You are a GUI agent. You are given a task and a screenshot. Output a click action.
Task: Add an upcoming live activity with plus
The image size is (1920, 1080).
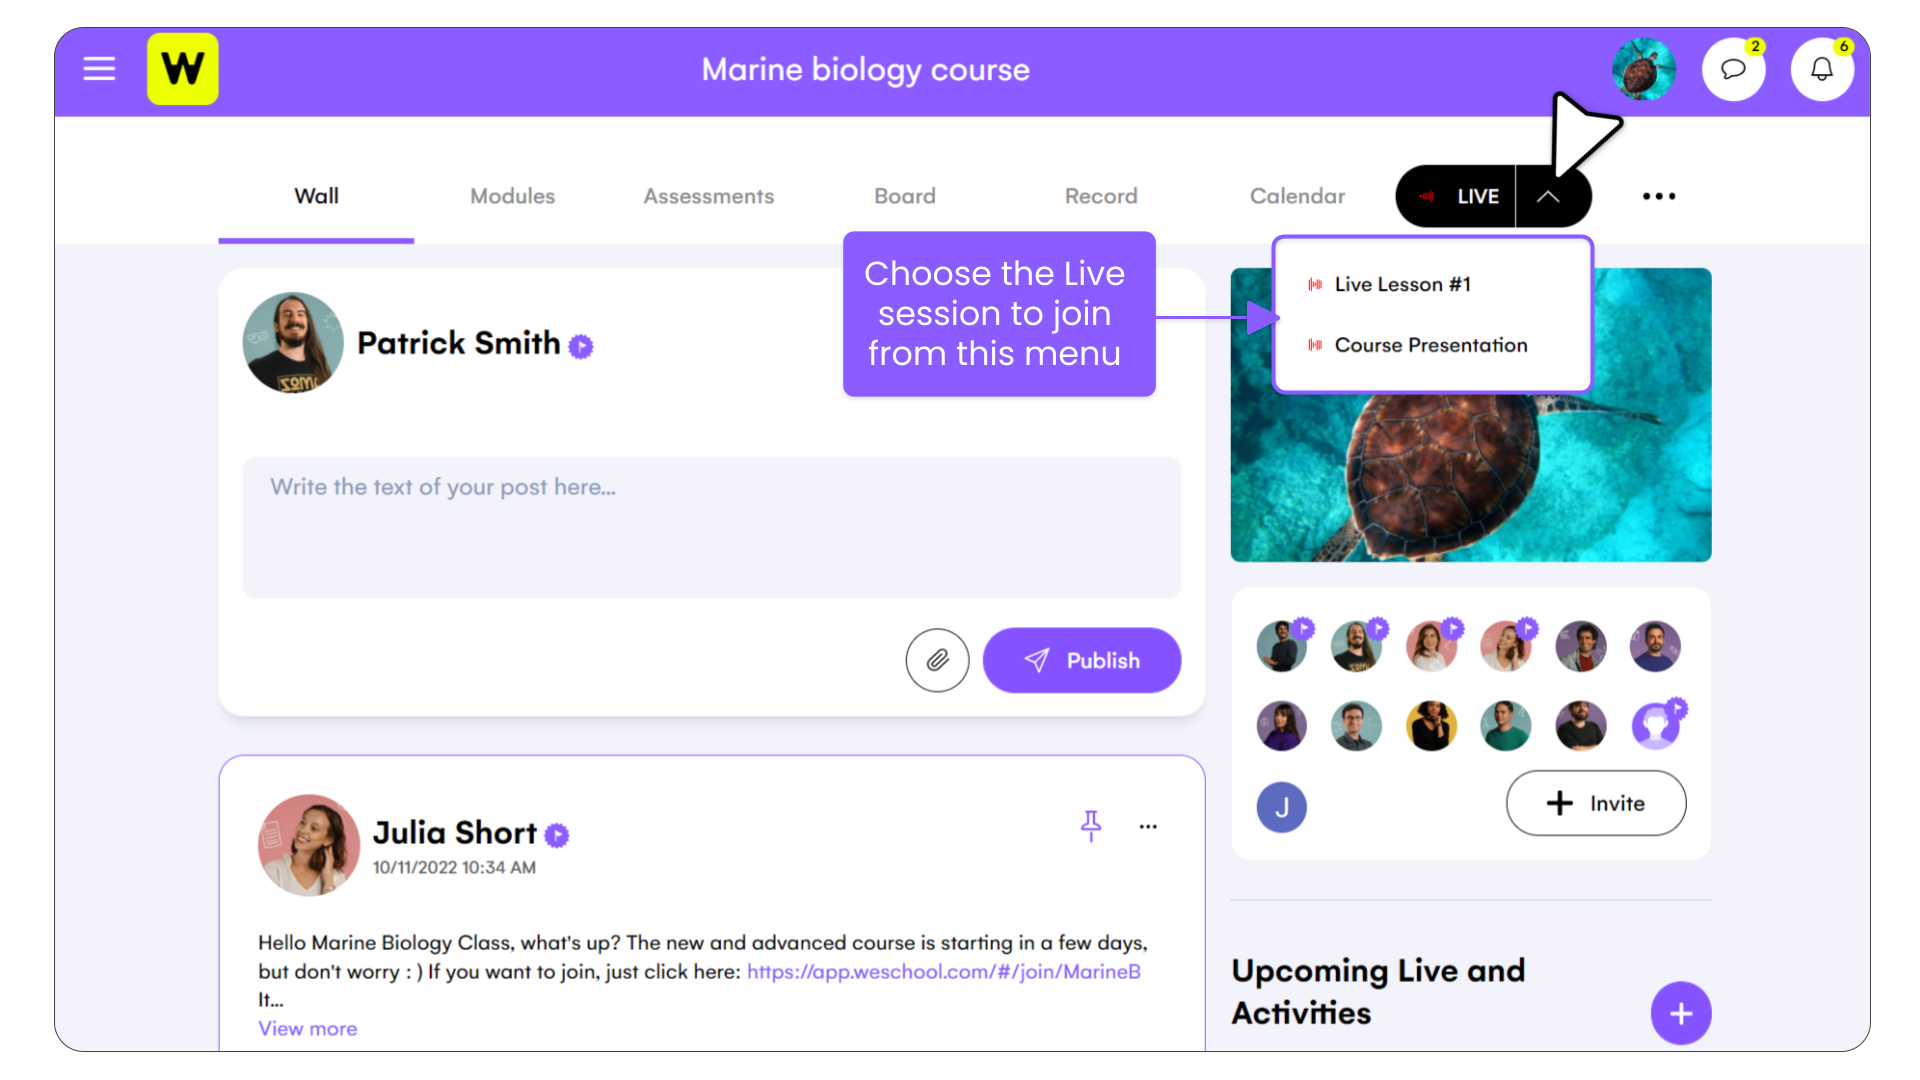tap(1681, 1013)
